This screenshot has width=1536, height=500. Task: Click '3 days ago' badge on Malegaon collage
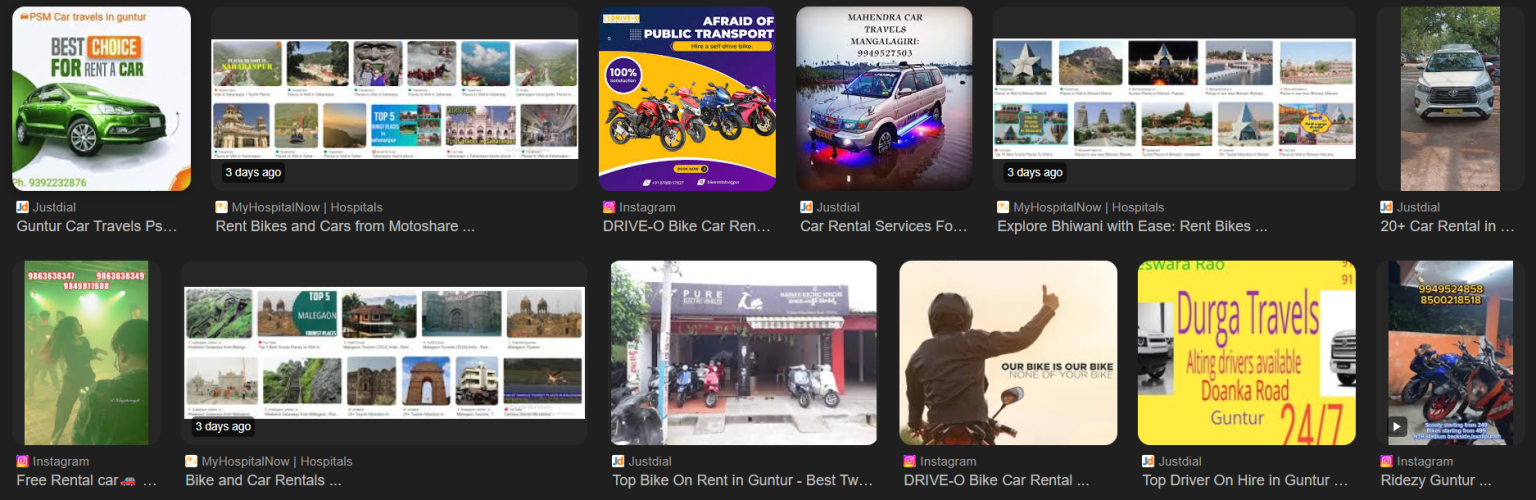click(x=223, y=426)
